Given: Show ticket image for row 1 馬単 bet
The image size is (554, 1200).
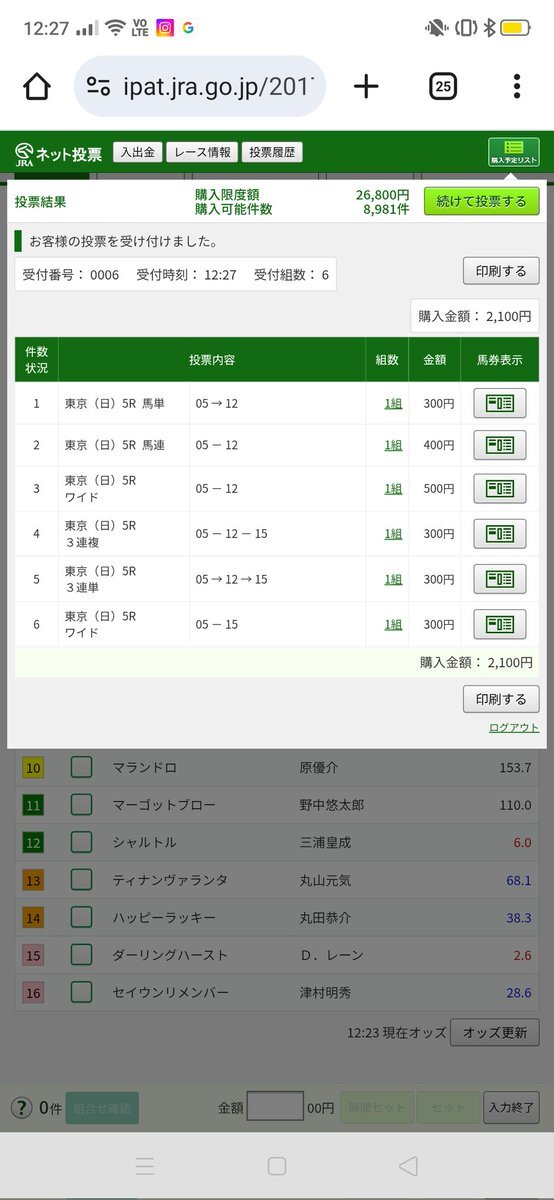Looking at the screenshot, I should (499, 403).
